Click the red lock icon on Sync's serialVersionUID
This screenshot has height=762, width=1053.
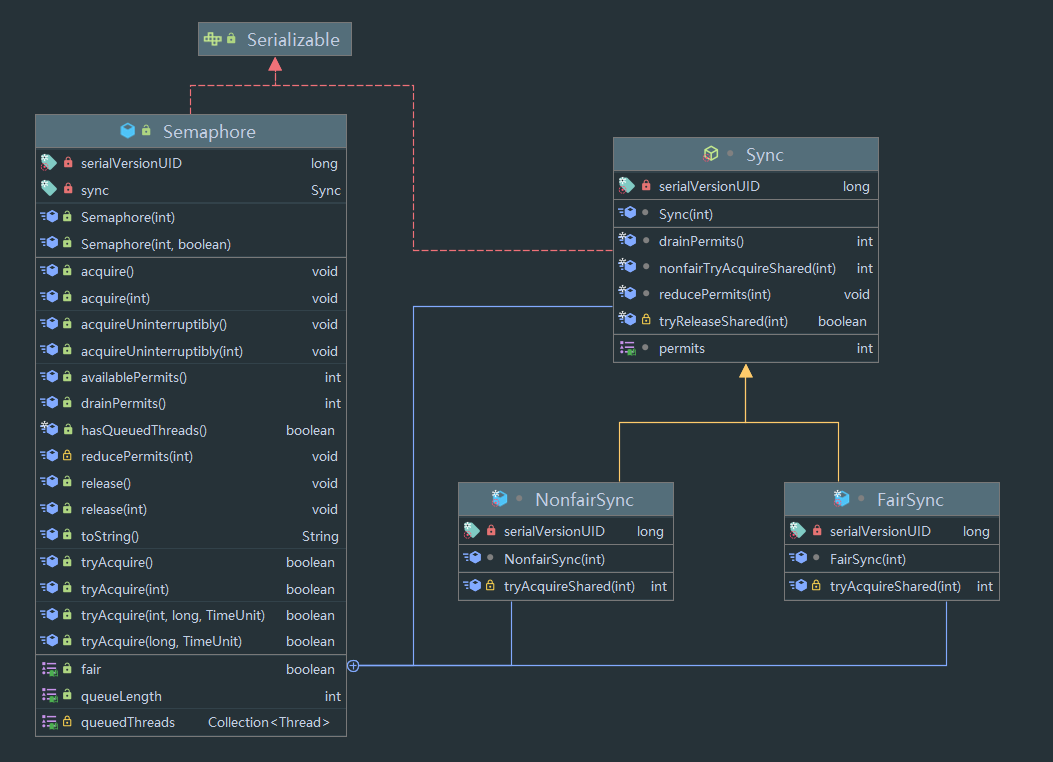pos(646,186)
